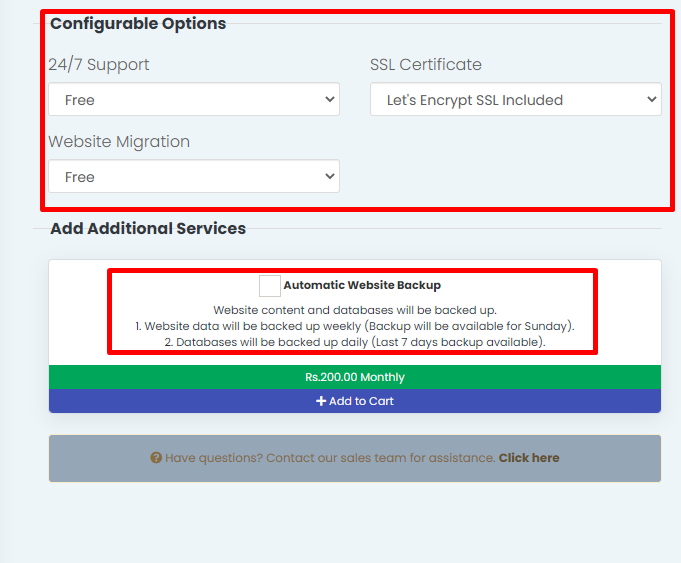Screen dimensions: 681x563
Task: Click the Automatic Website Backup label text
Action: [361, 285]
